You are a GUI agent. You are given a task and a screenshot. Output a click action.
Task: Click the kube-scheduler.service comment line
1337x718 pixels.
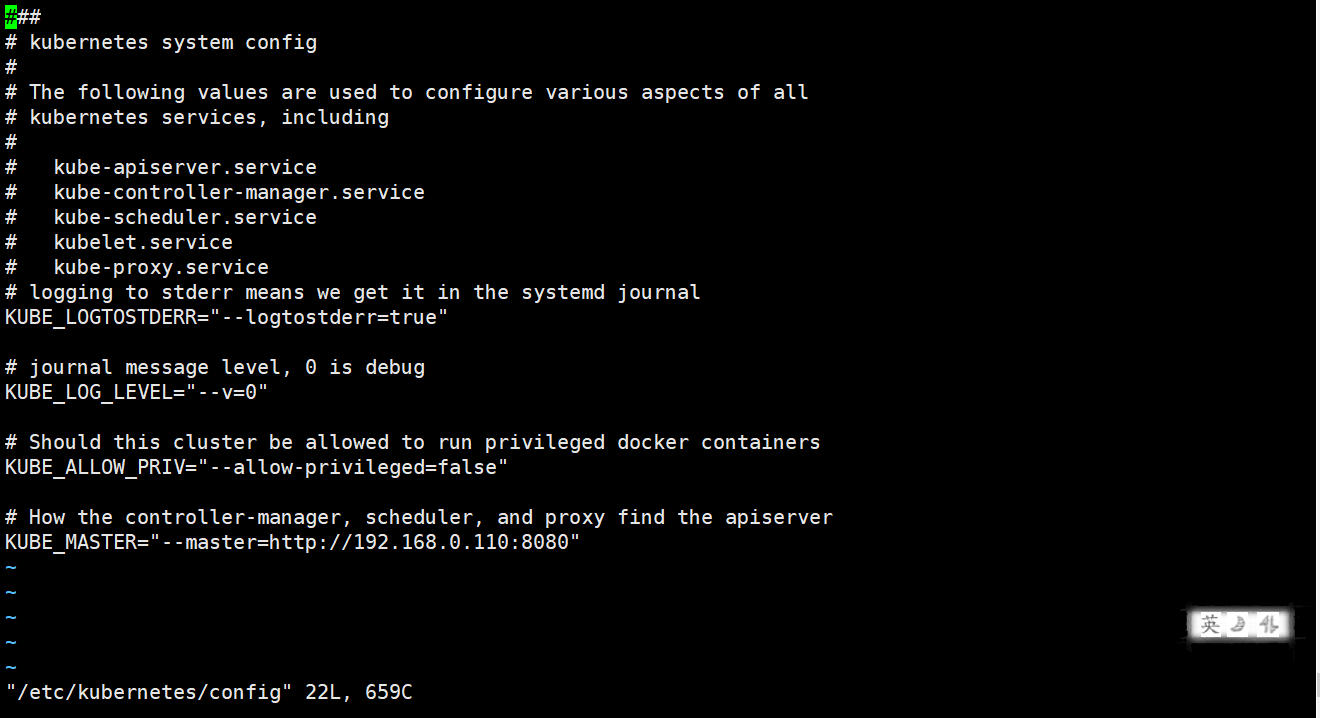pos(185,217)
